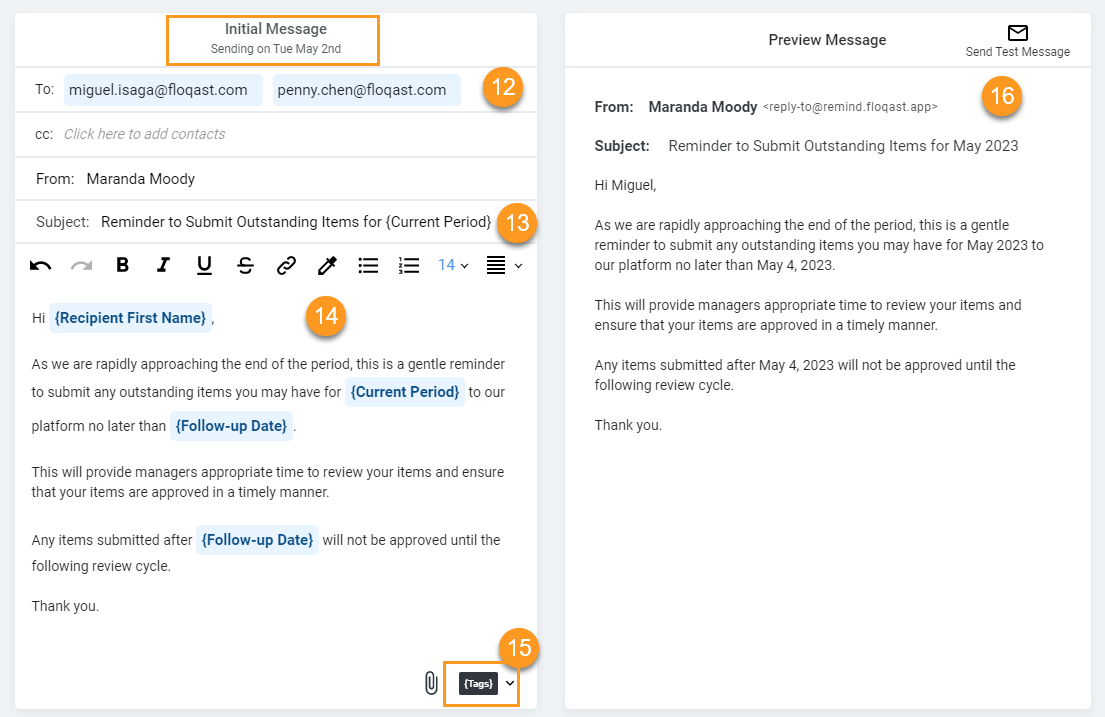Attach a file using the paperclip icon
Image resolution: width=1105 pixels, height=717 pixels.
[x=431, y=682]
